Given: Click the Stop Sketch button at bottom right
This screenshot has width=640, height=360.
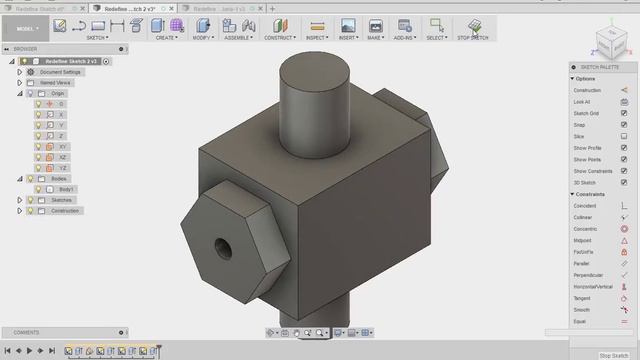Looking at the screenshot, I should tap(614, 356).
